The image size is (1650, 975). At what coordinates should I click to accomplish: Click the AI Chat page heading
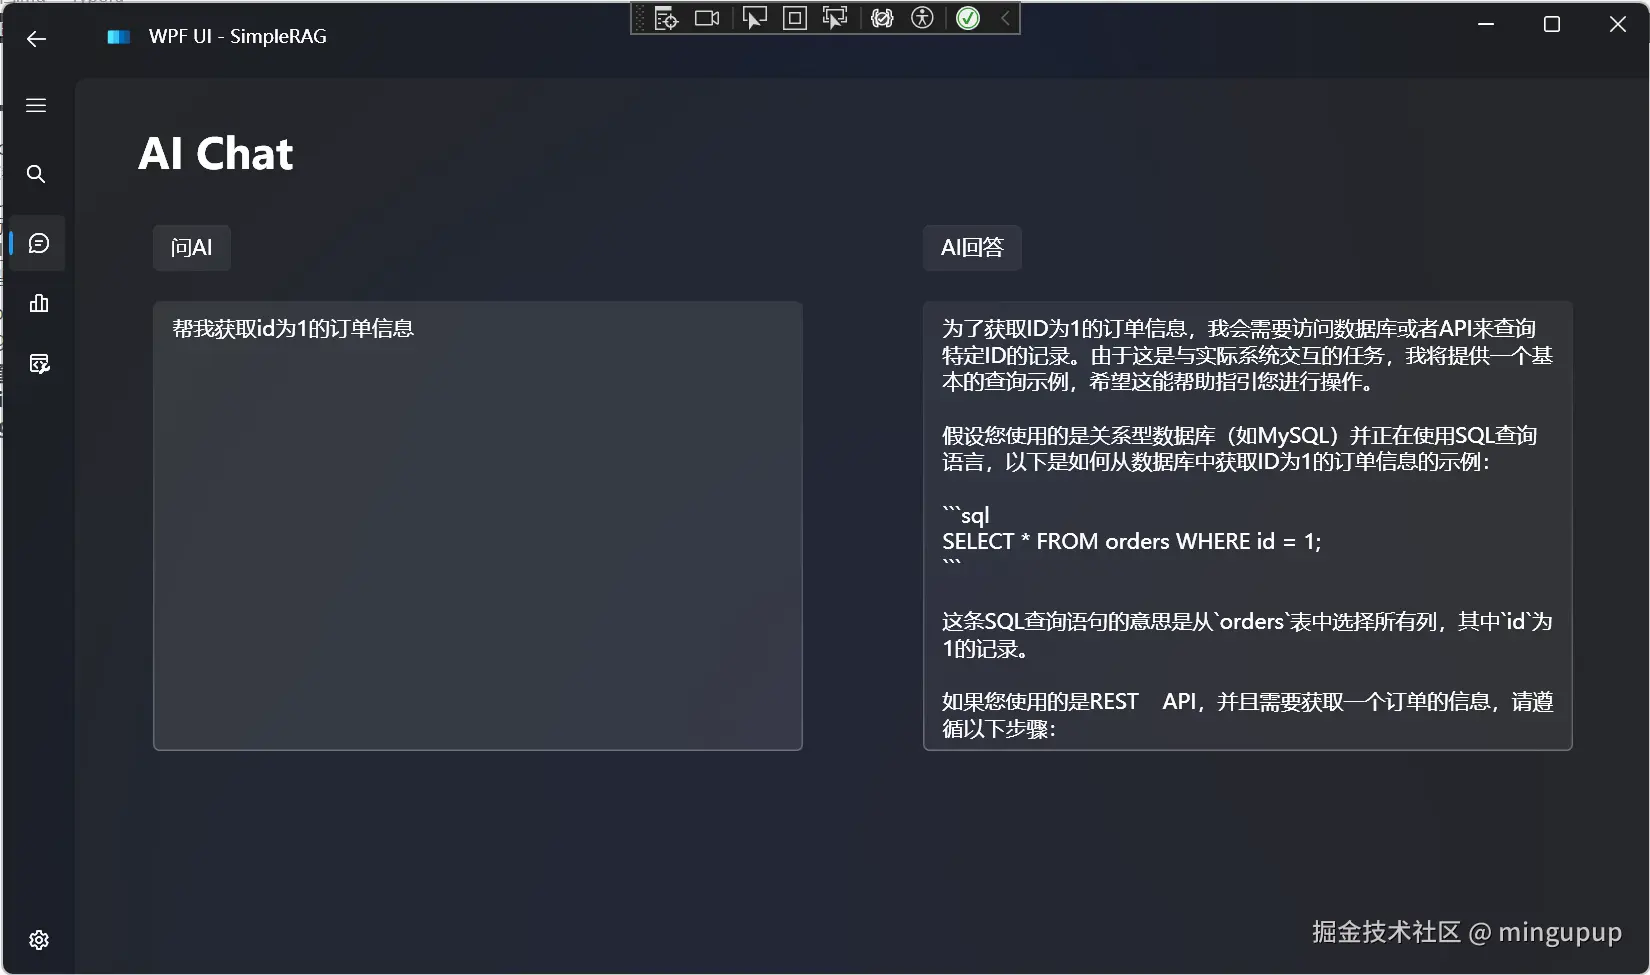point(216,154)
